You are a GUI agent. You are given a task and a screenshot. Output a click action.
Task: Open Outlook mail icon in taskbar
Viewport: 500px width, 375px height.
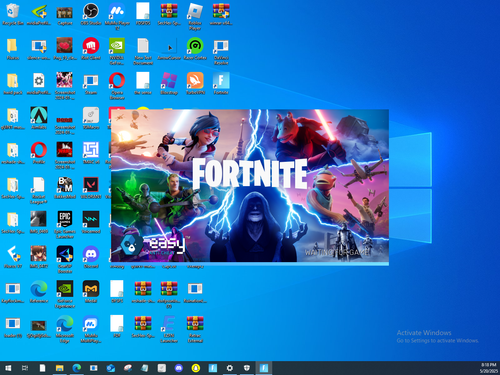point(111,368)
